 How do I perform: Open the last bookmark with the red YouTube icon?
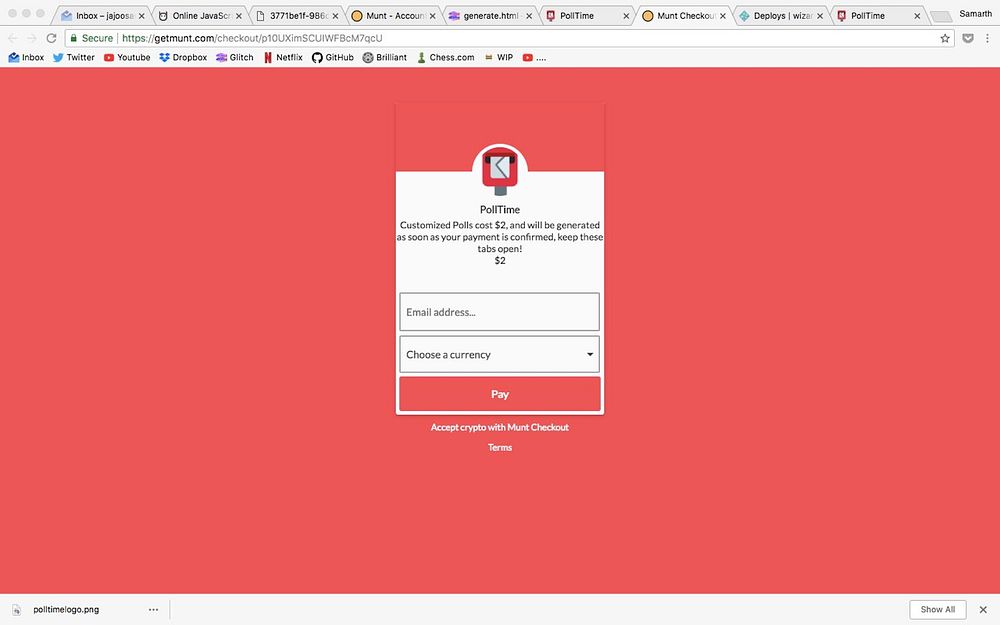click(534, 57)
